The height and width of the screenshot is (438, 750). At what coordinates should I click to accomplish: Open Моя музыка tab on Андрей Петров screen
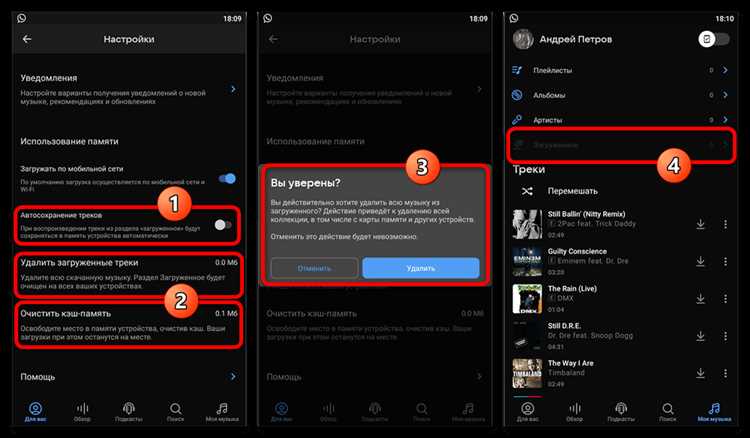714,412
